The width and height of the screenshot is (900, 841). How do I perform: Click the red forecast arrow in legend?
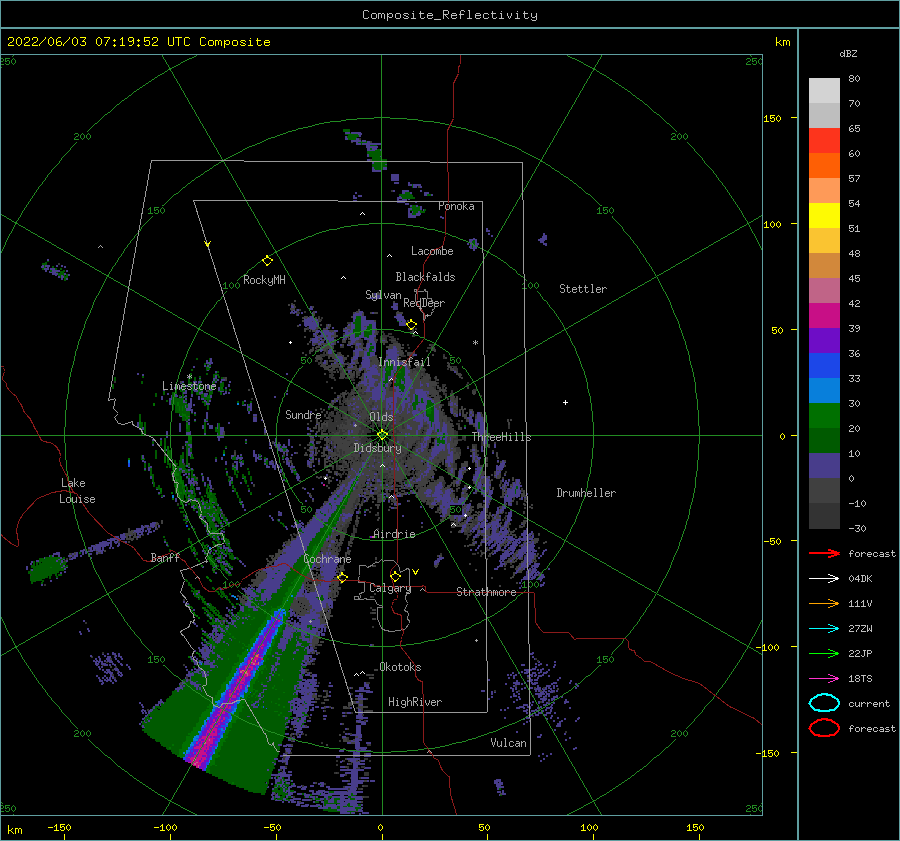pos(824,553)
